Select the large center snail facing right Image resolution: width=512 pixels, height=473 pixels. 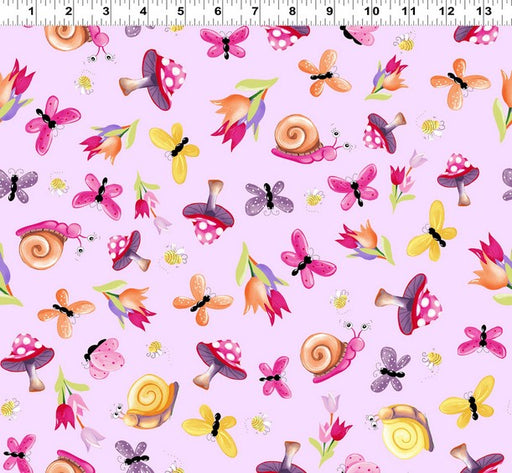[x=313, y=139]
